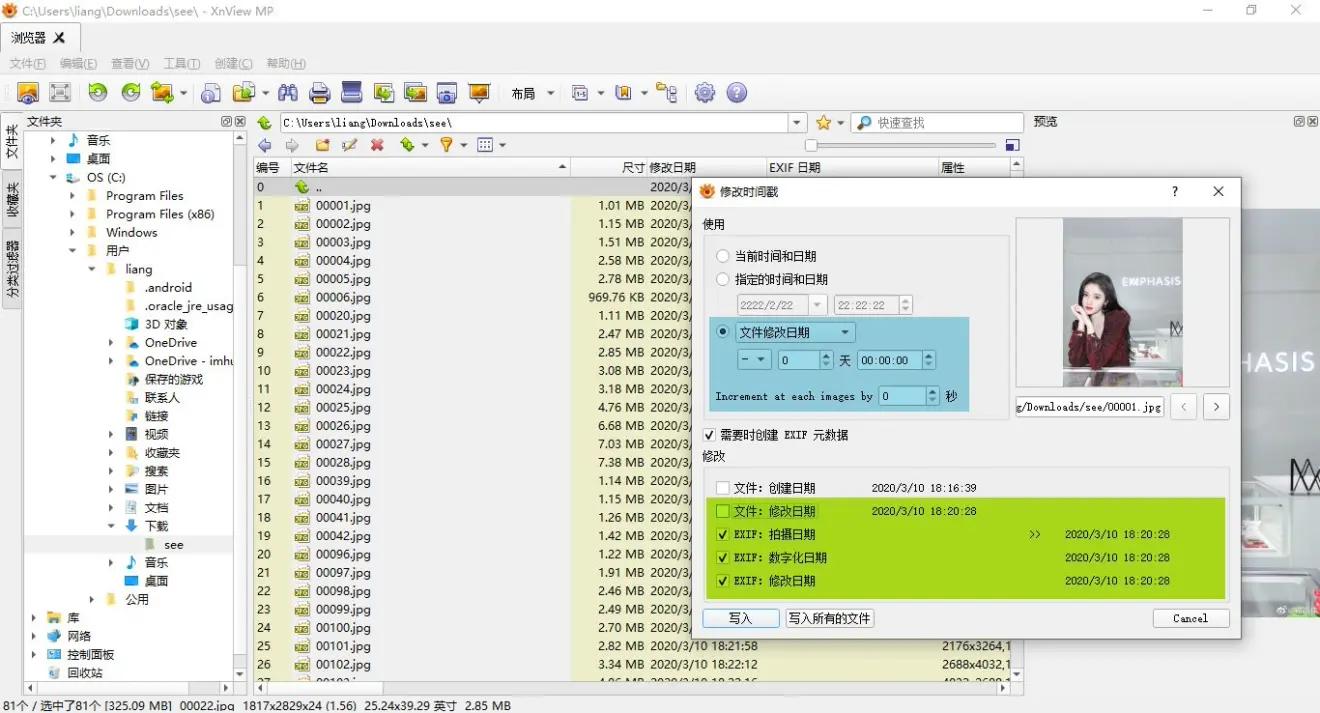Click the red X delete icon above the file list
Screen dimensions: 1320x713
click(377, 144)
